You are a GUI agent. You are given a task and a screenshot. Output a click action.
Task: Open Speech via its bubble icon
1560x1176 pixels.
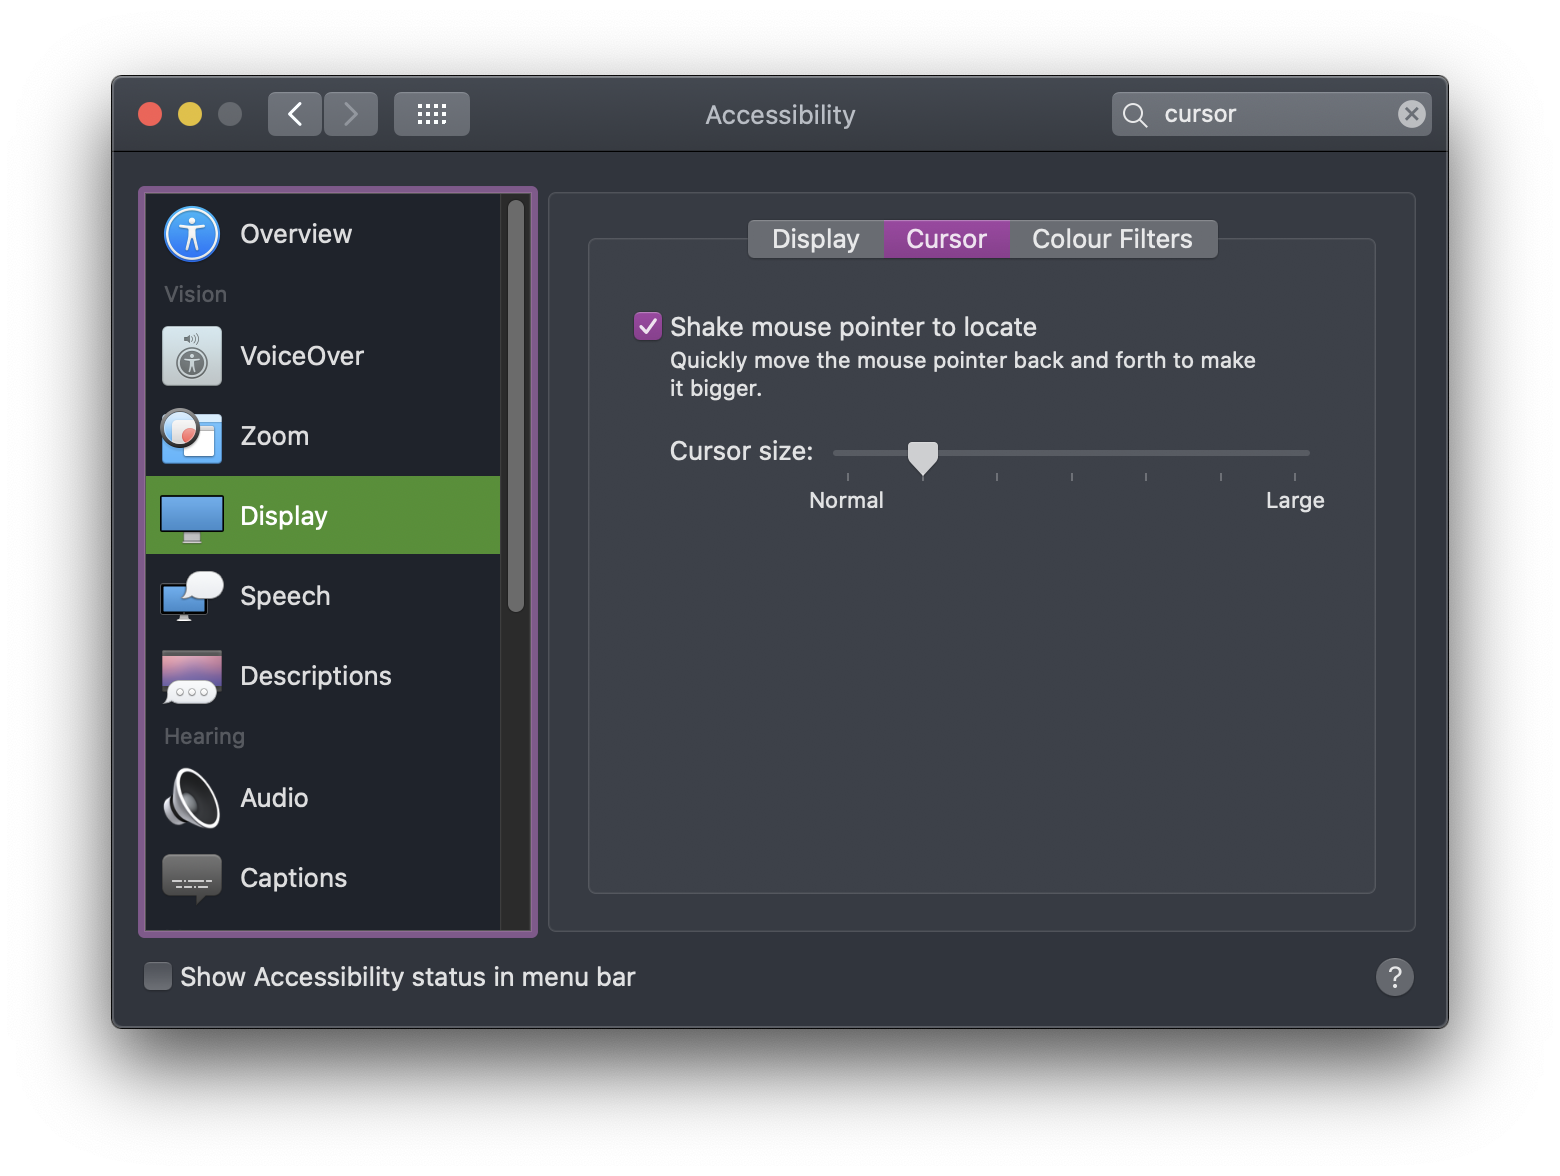coord(192,596)
